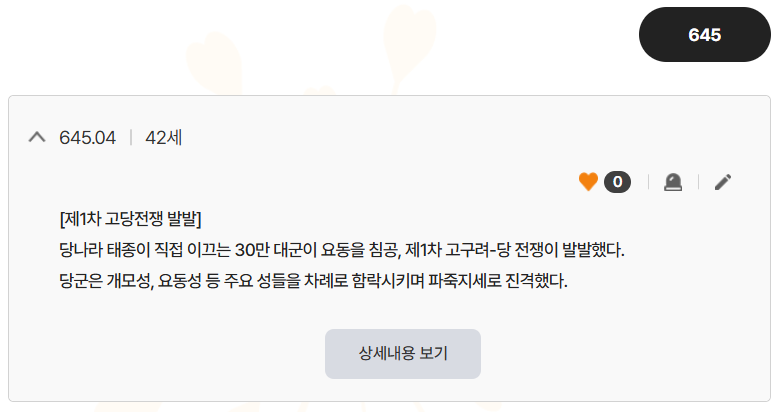Click the 645.04 date label
The width and height of the screenshot is (780, 412).
coord(88,137)
